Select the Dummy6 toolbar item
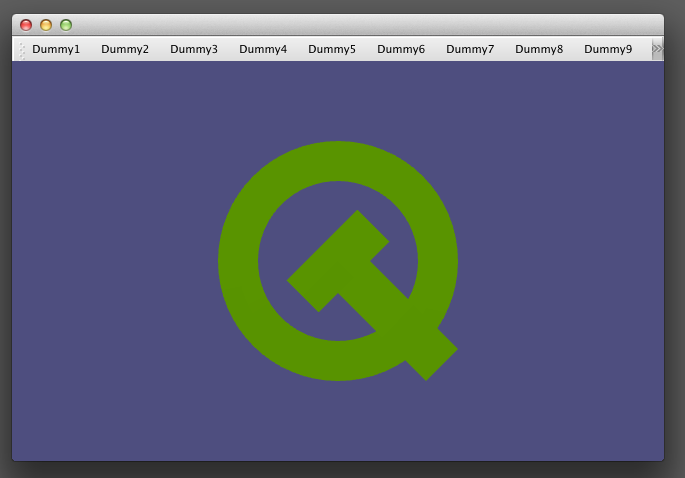Screen dimensions: 685x478 (x=401, y=49)
